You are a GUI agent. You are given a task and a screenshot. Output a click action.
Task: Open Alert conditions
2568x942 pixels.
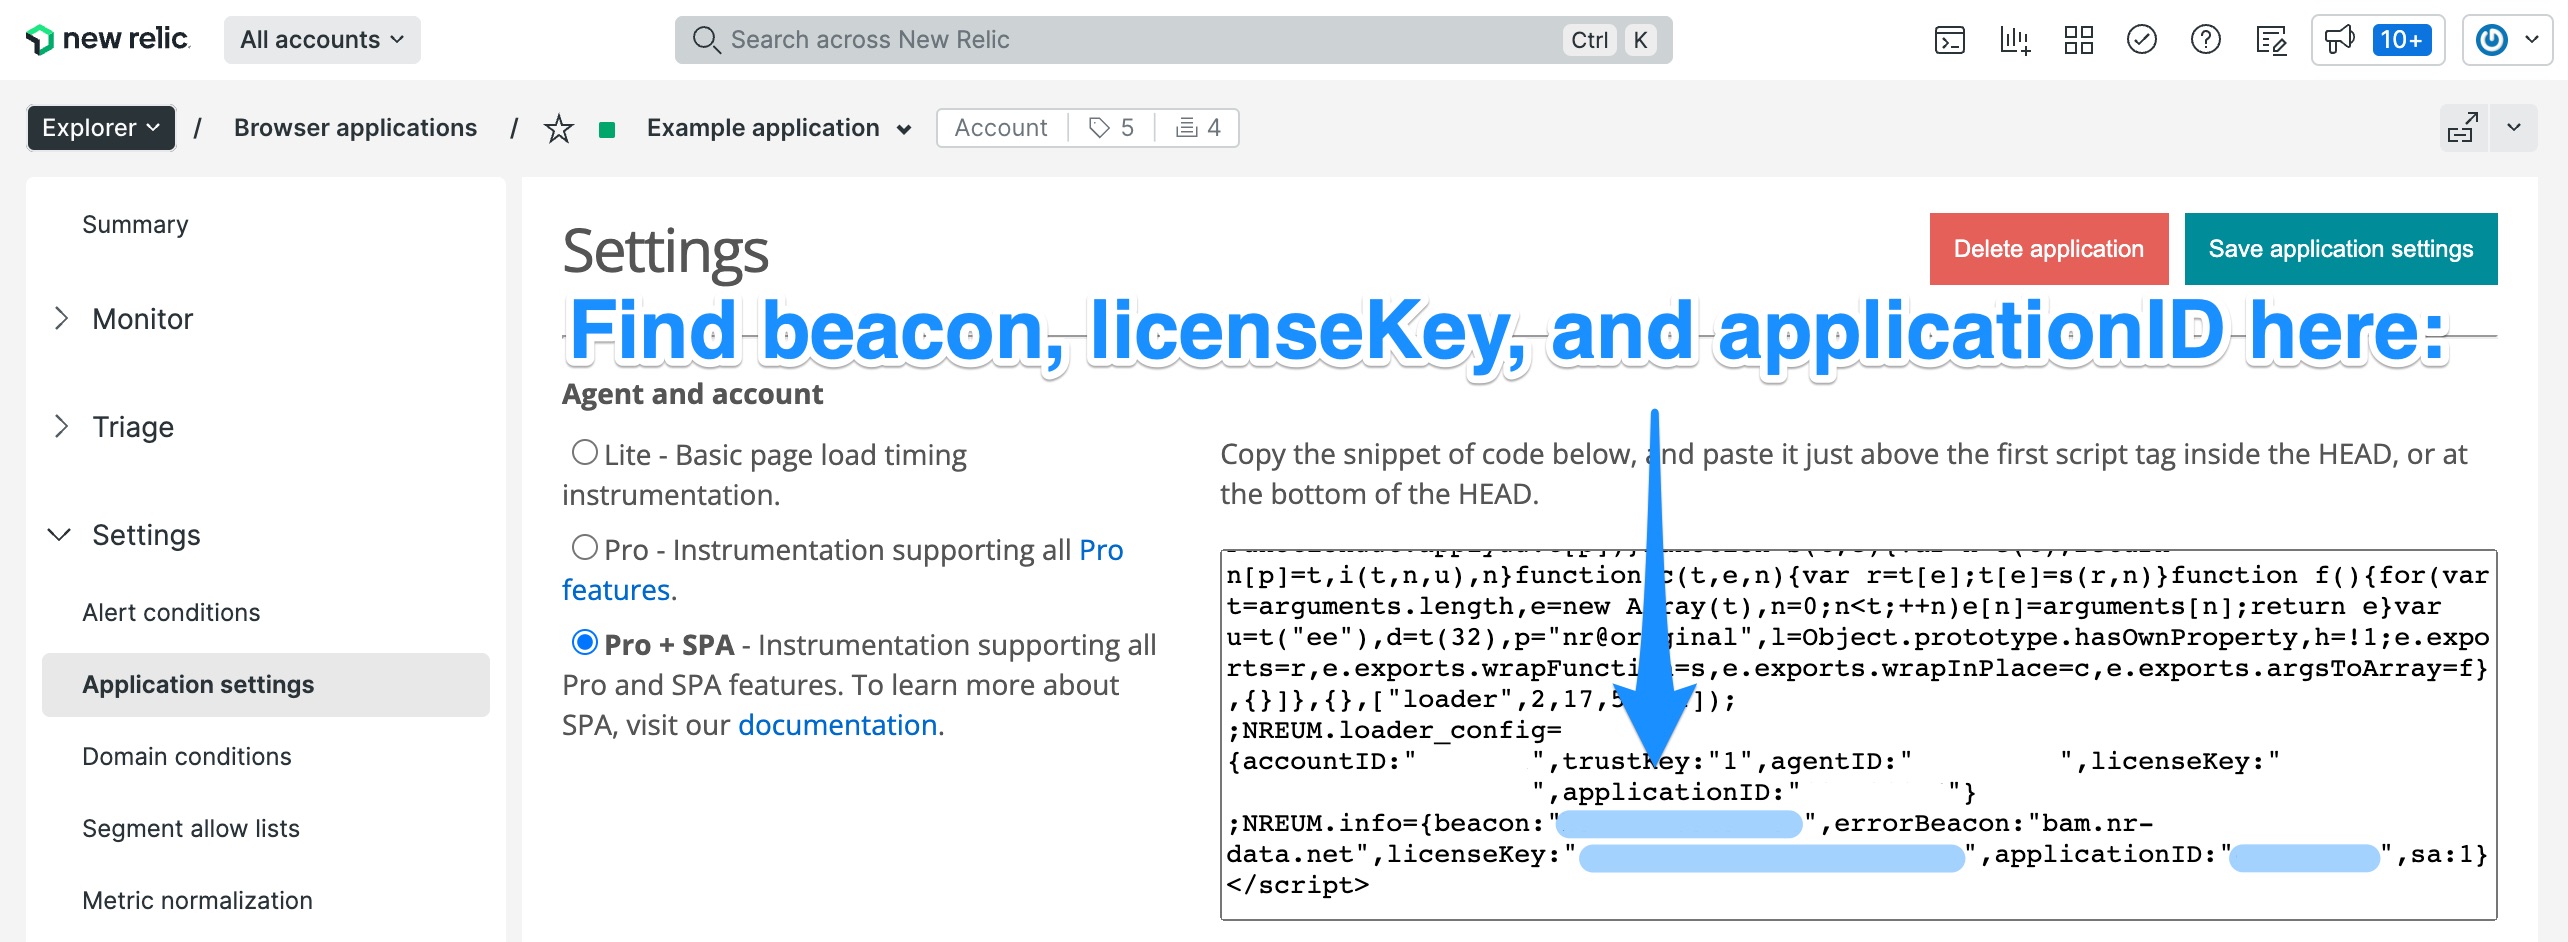pos(171,613)
